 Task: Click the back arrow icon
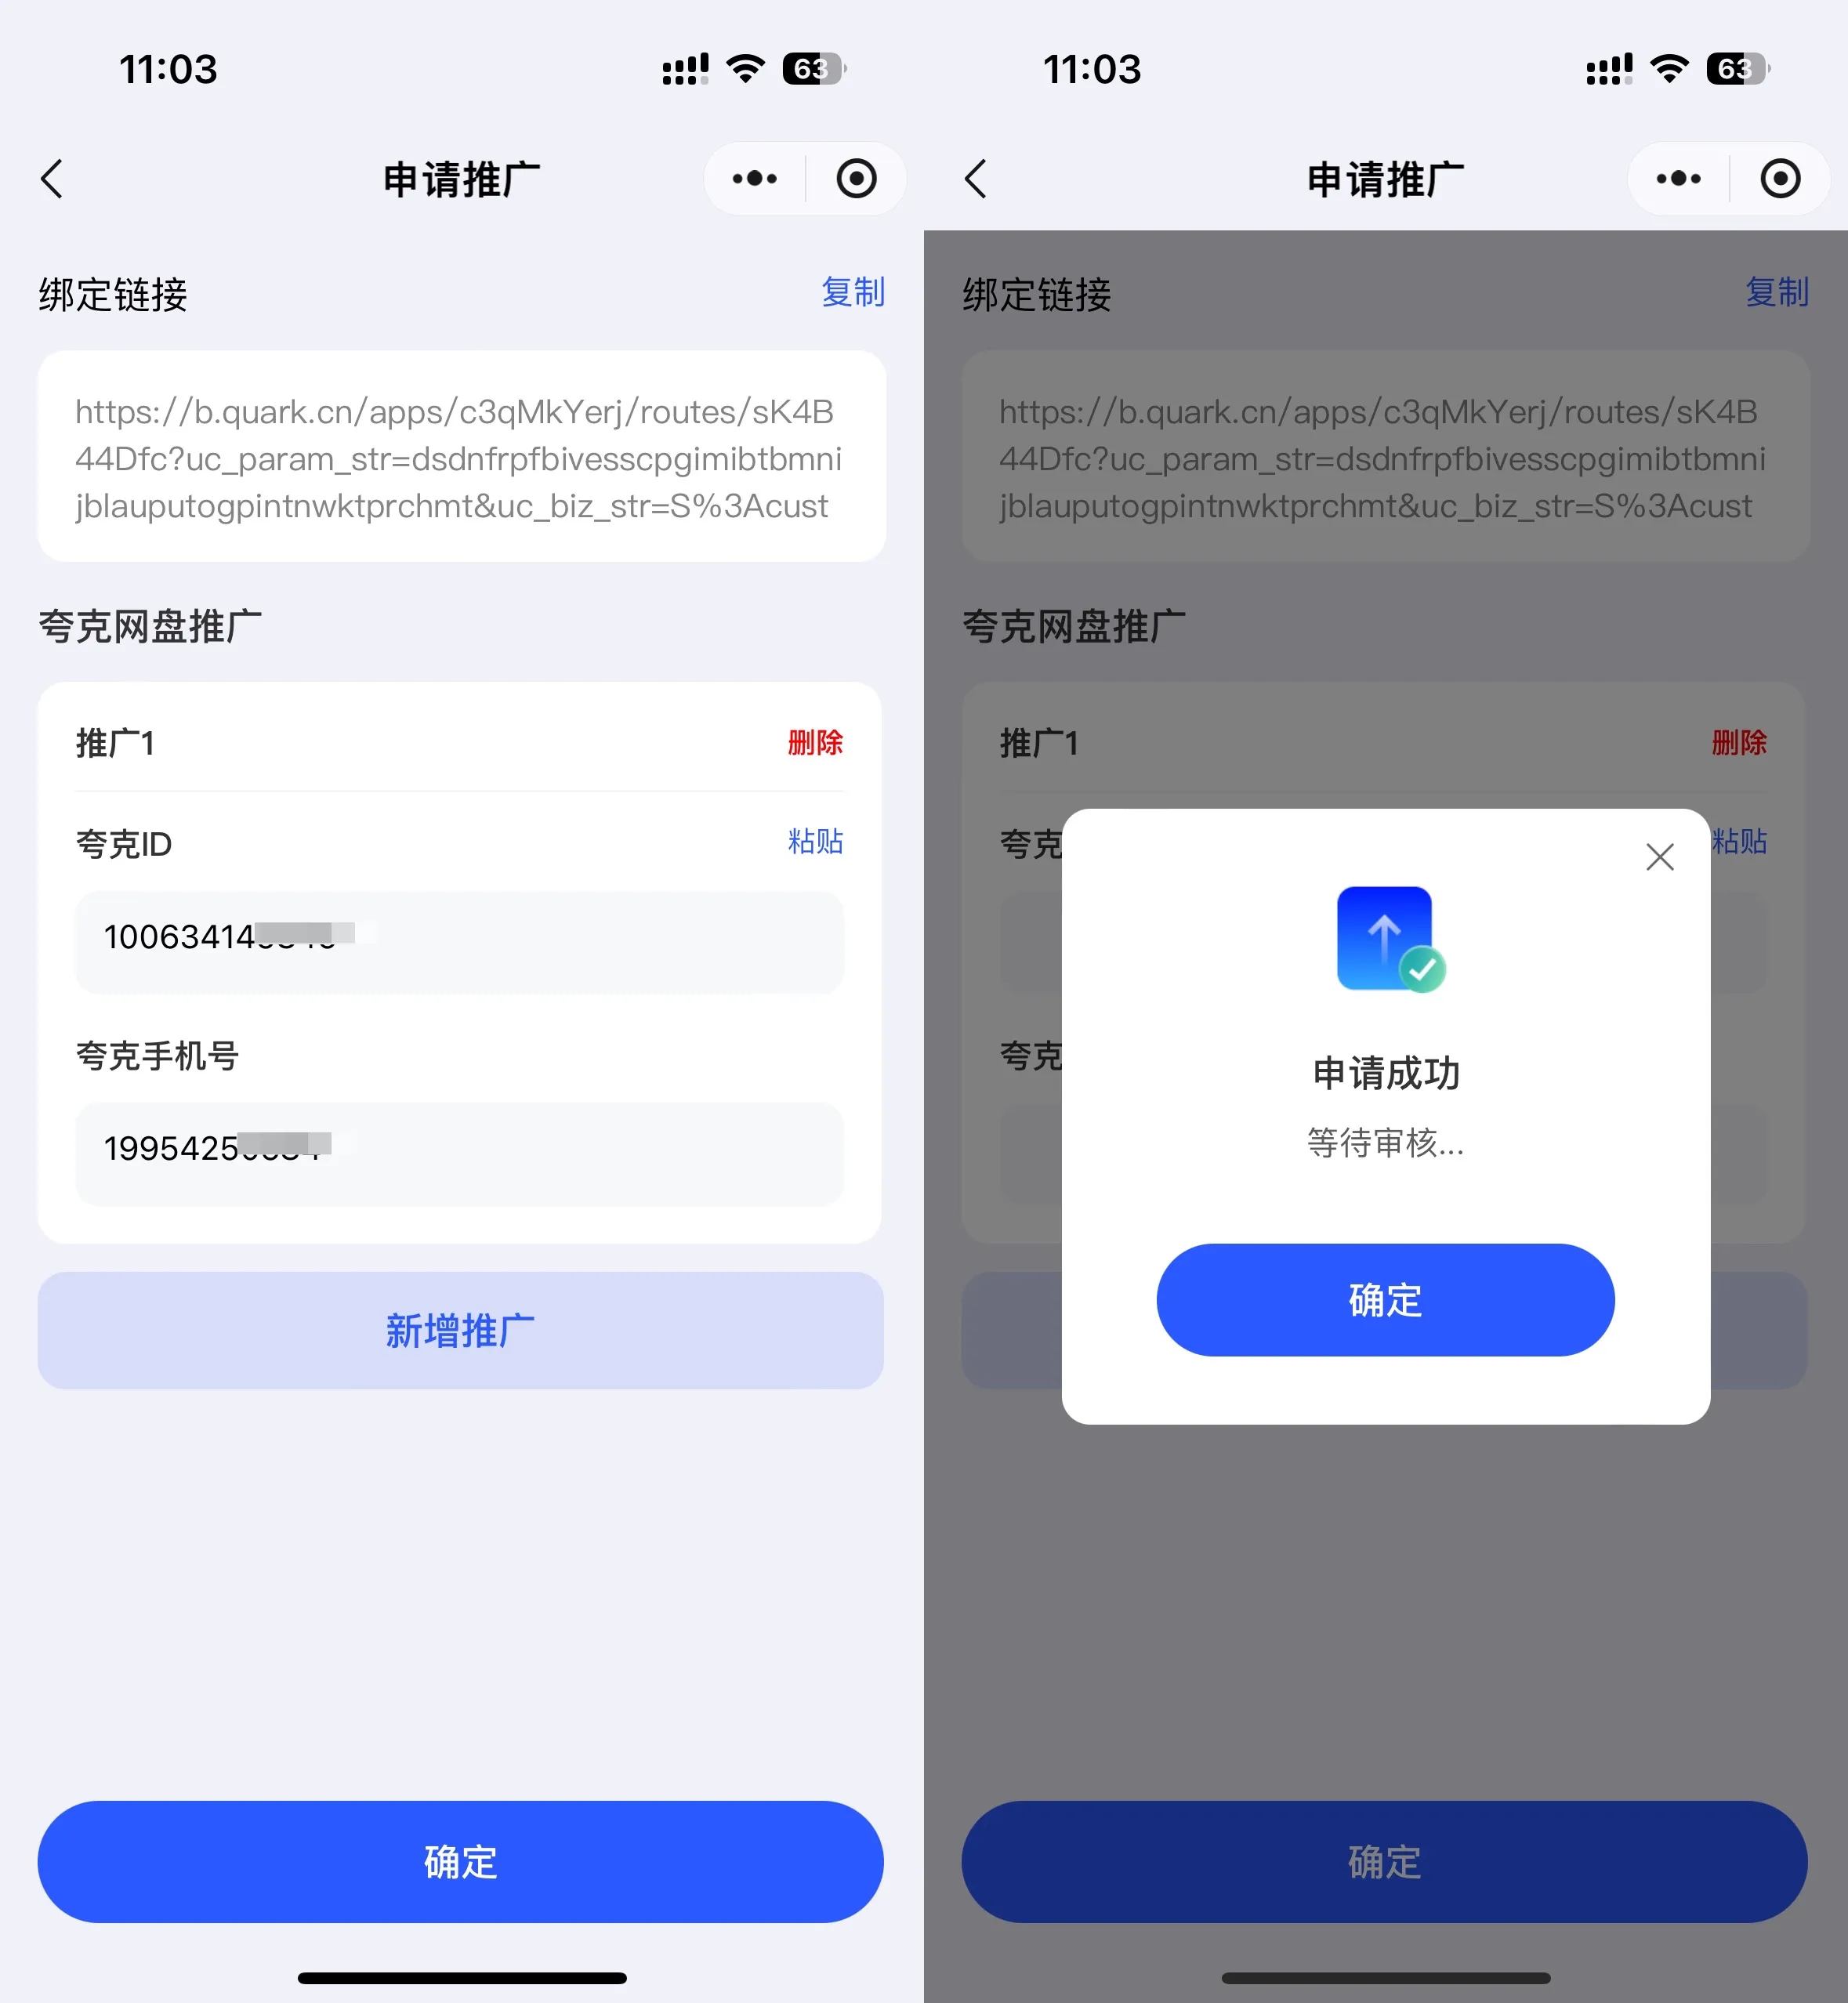coord(54,178)
